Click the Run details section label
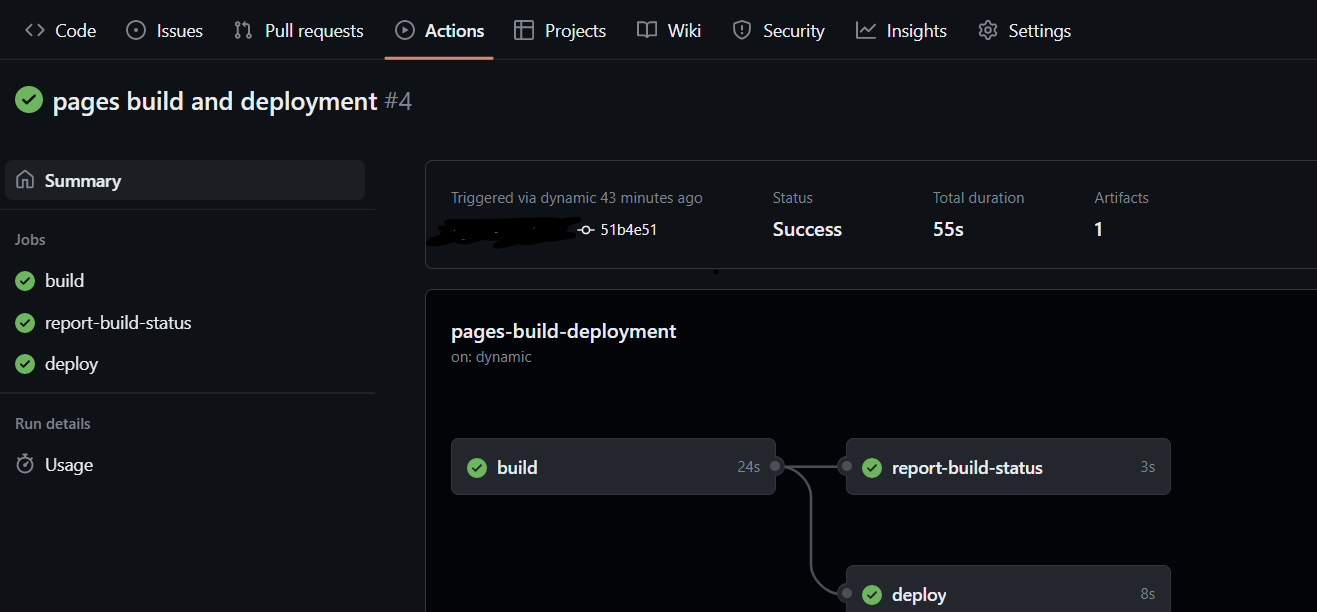 pos(53,424)
